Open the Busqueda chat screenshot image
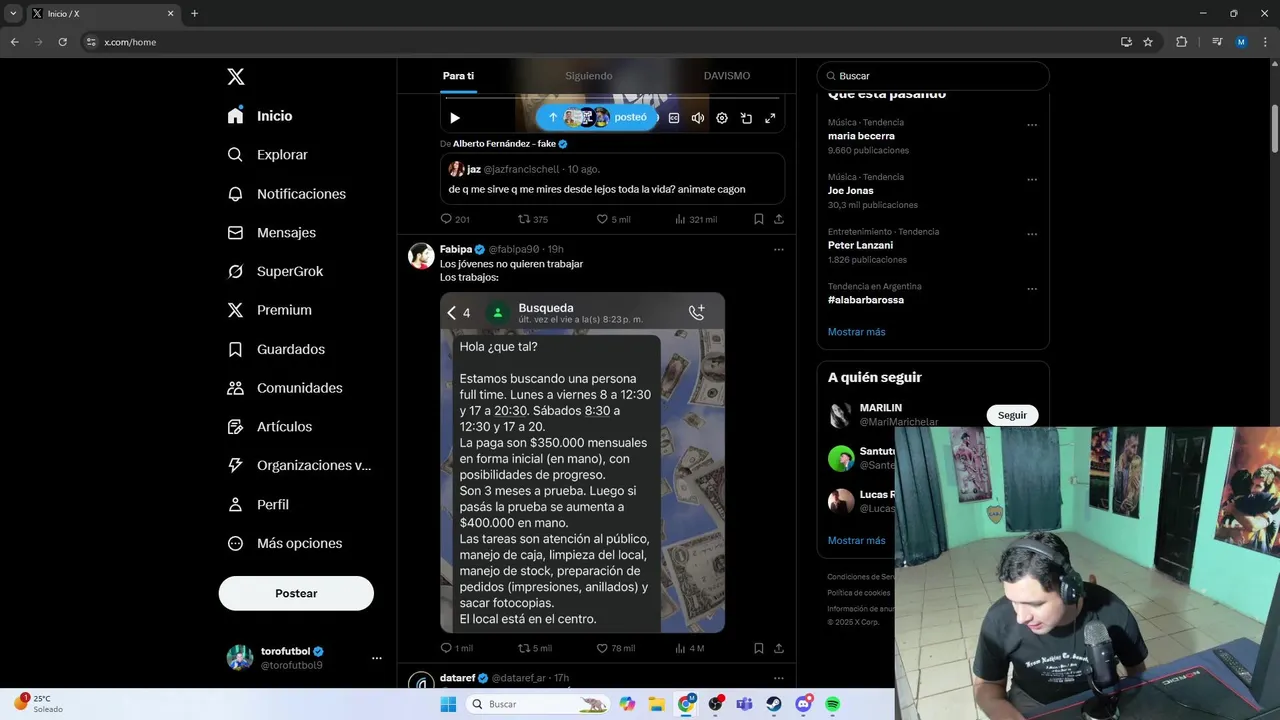1280x720 pixels. (x=582, y=462)
